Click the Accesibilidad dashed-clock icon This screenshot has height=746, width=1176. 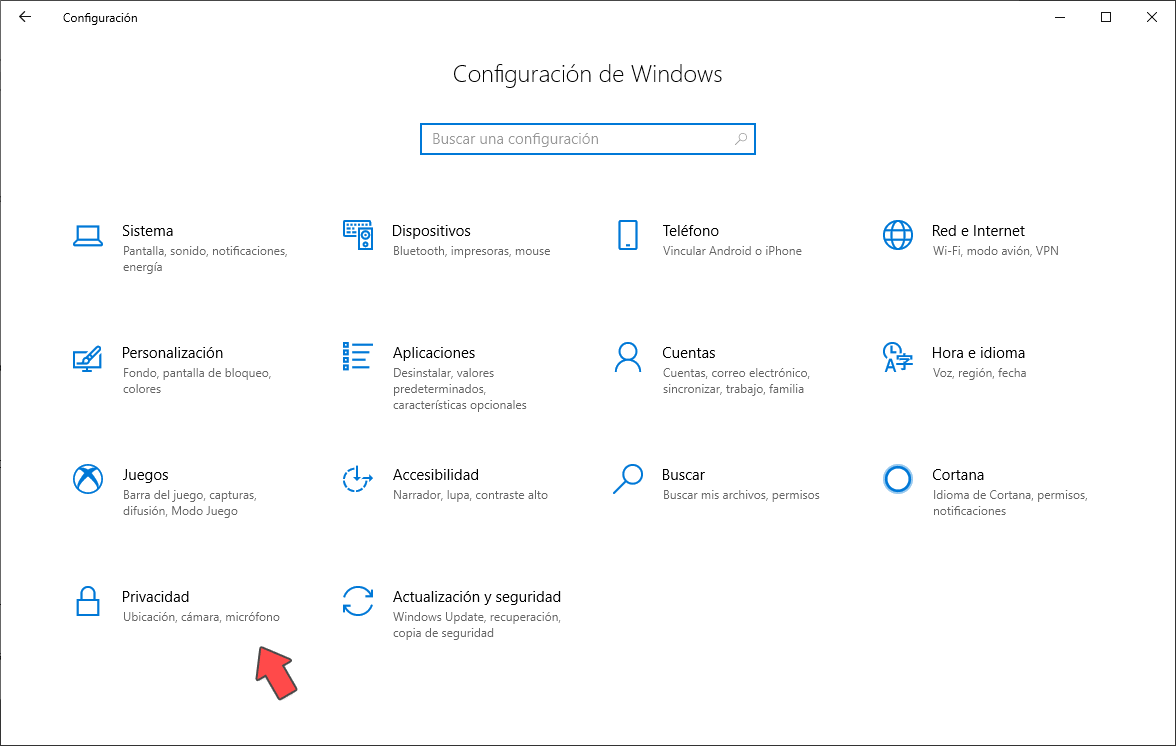[x=358, y=479]
